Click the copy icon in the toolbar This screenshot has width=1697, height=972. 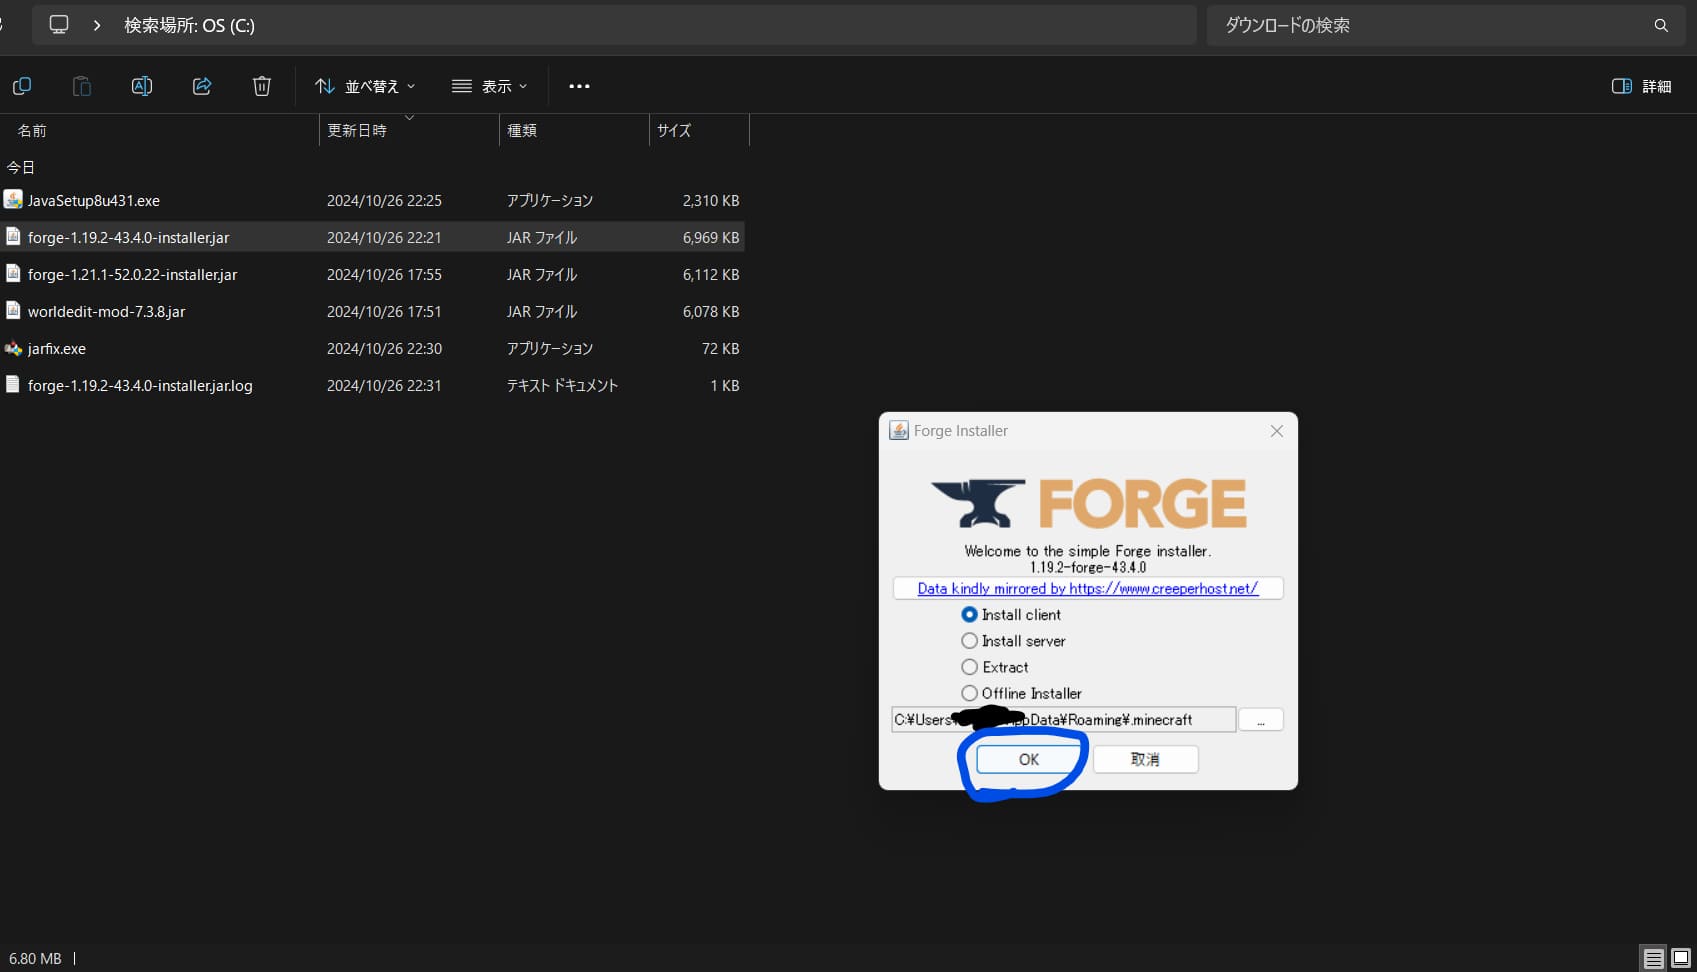click(22, 86)
